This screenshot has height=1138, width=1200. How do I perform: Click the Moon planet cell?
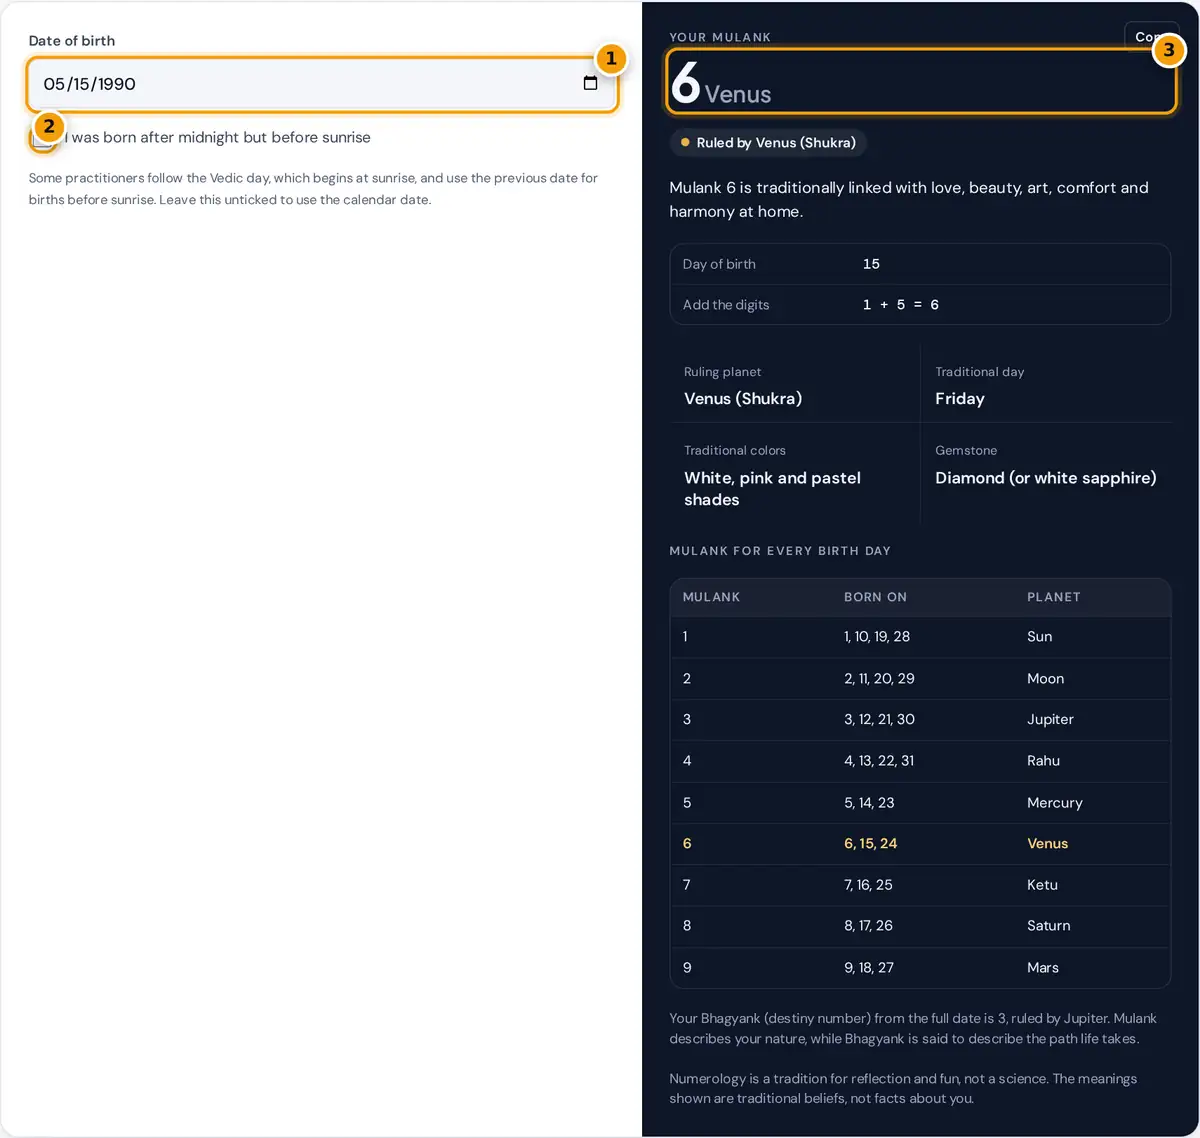pos(1045,679)
